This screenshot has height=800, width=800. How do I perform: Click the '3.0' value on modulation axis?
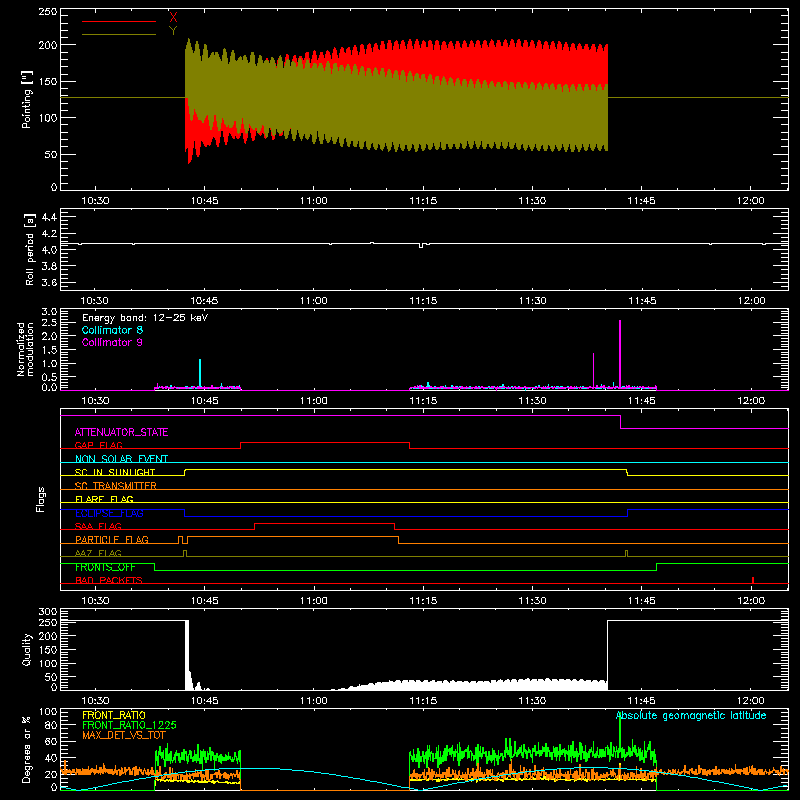click(49, 312)
